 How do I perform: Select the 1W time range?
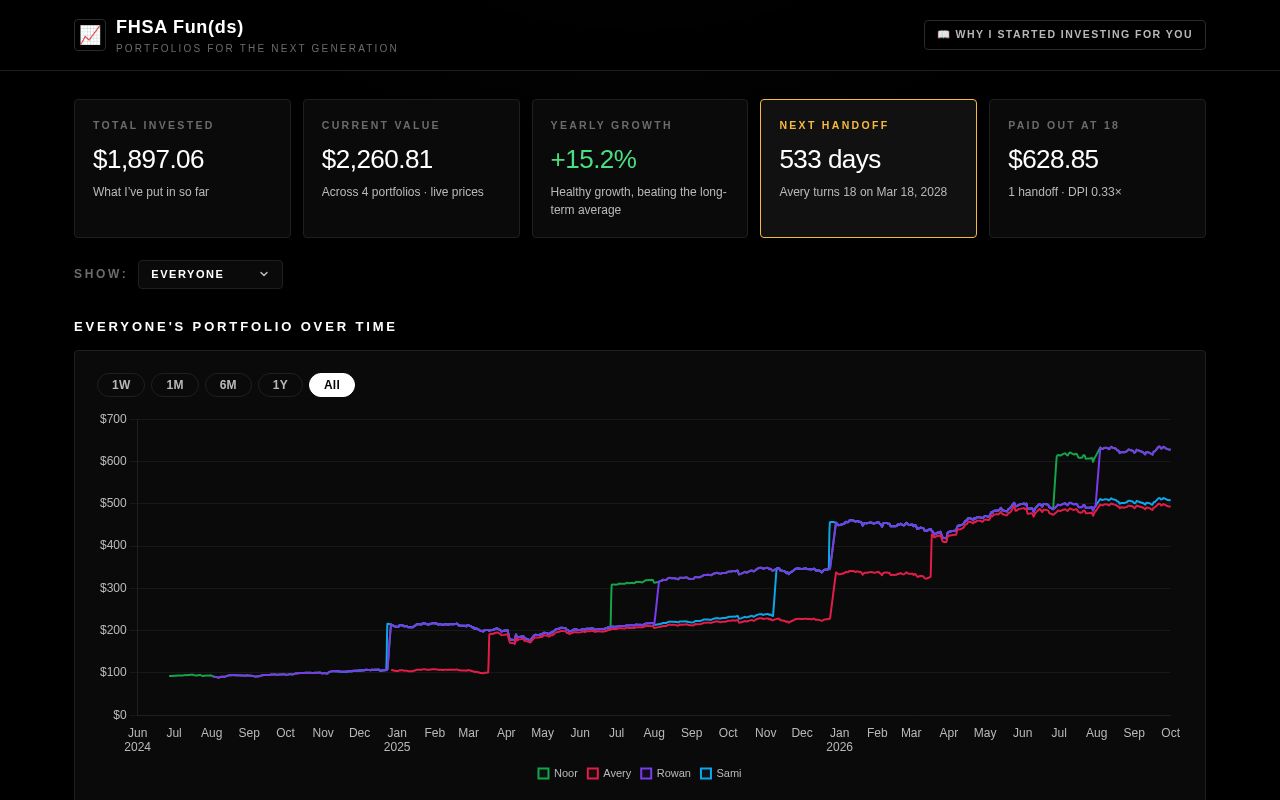pyautogui.click(x=121, y=385)
